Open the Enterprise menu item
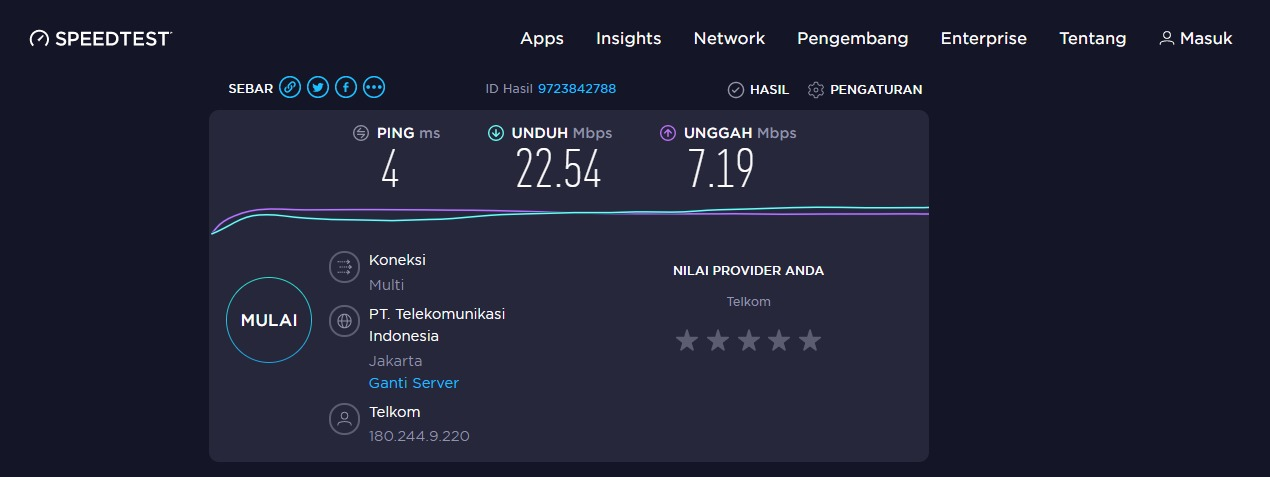Viewport: 1270px width, 477px height. [983, 39]
